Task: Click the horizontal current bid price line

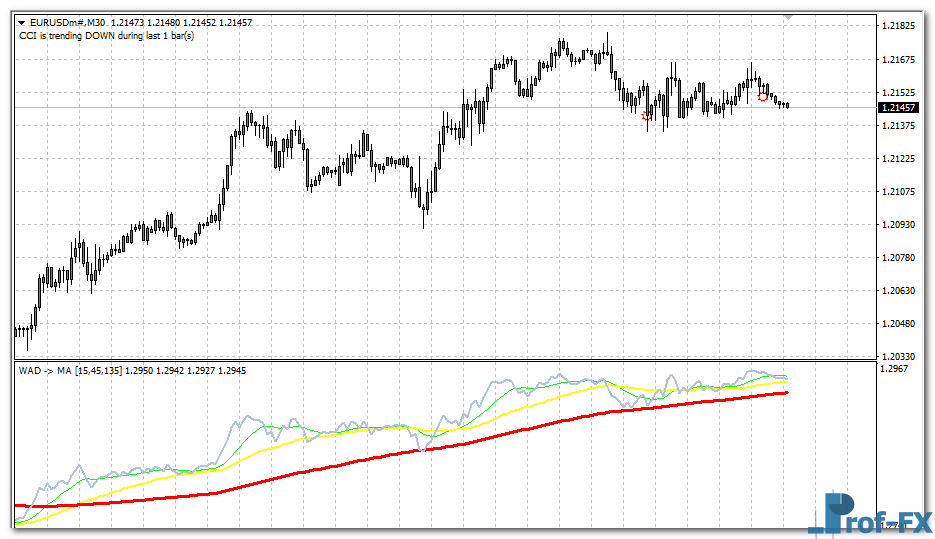Action: click(300, 107)
